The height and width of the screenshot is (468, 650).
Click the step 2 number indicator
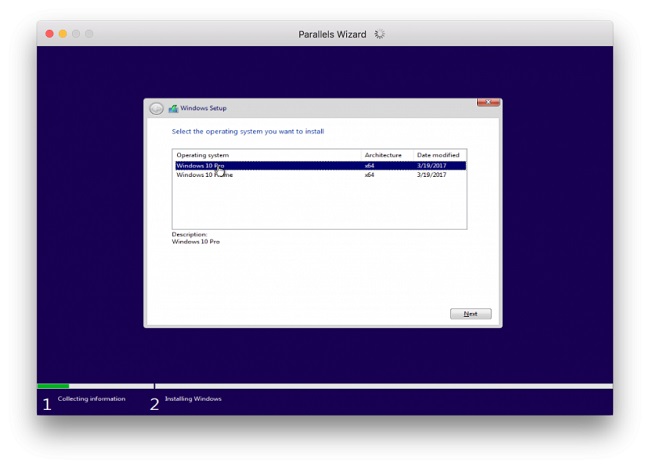click(x=154, y=404)
